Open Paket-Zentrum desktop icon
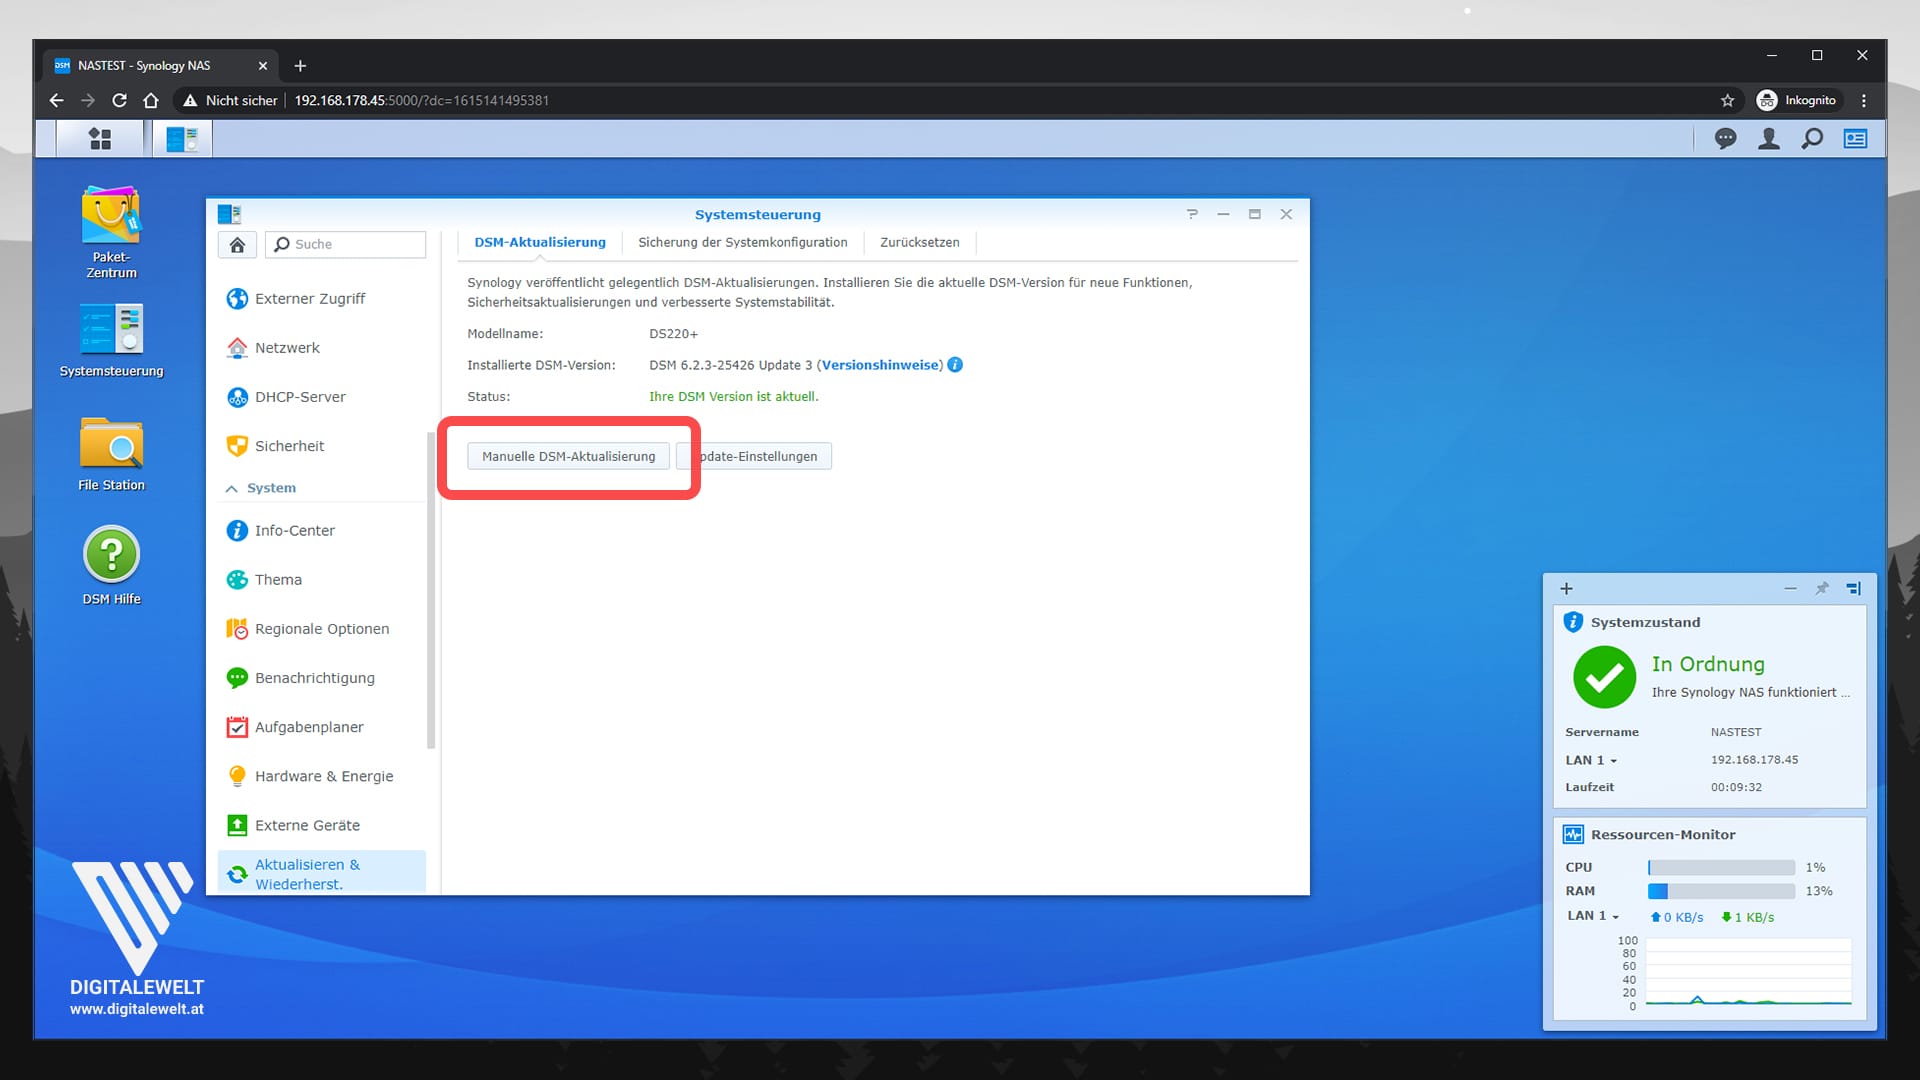This screenshot has height=1080, width=1920. coord(111,232)
